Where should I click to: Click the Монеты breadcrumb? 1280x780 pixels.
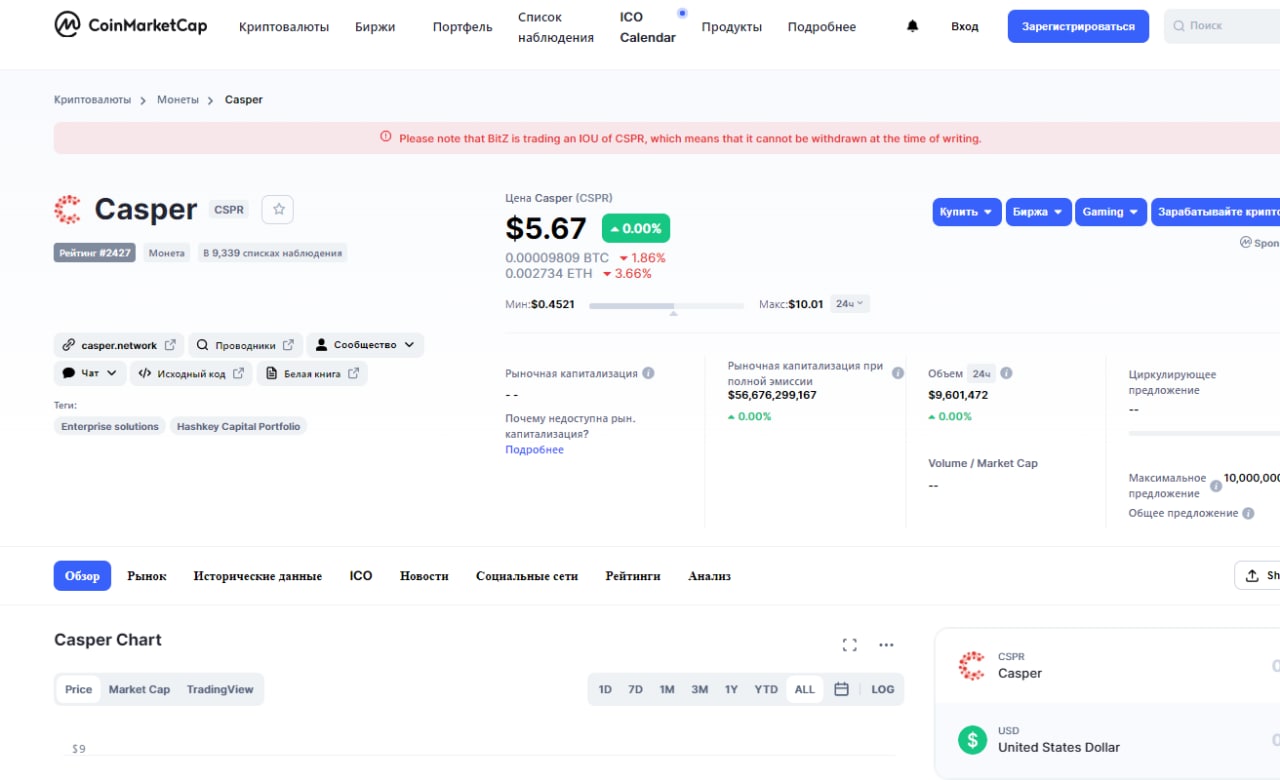178,100
